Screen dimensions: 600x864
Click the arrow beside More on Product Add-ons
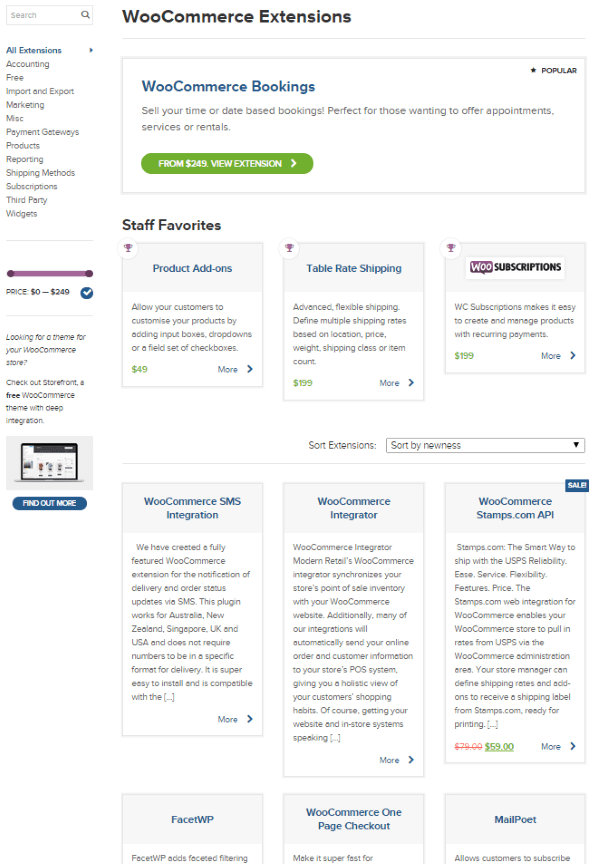(x=250, y=369)
